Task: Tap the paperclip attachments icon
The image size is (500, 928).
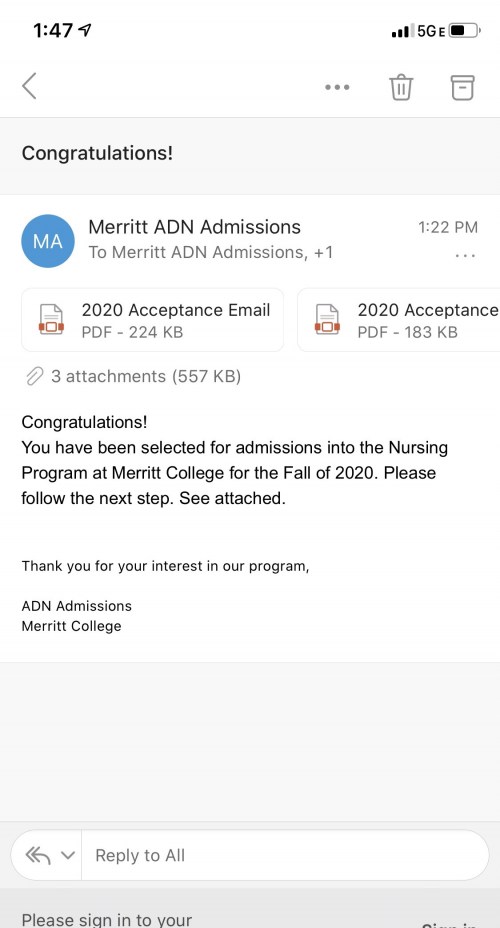Action: pos(35,376)
